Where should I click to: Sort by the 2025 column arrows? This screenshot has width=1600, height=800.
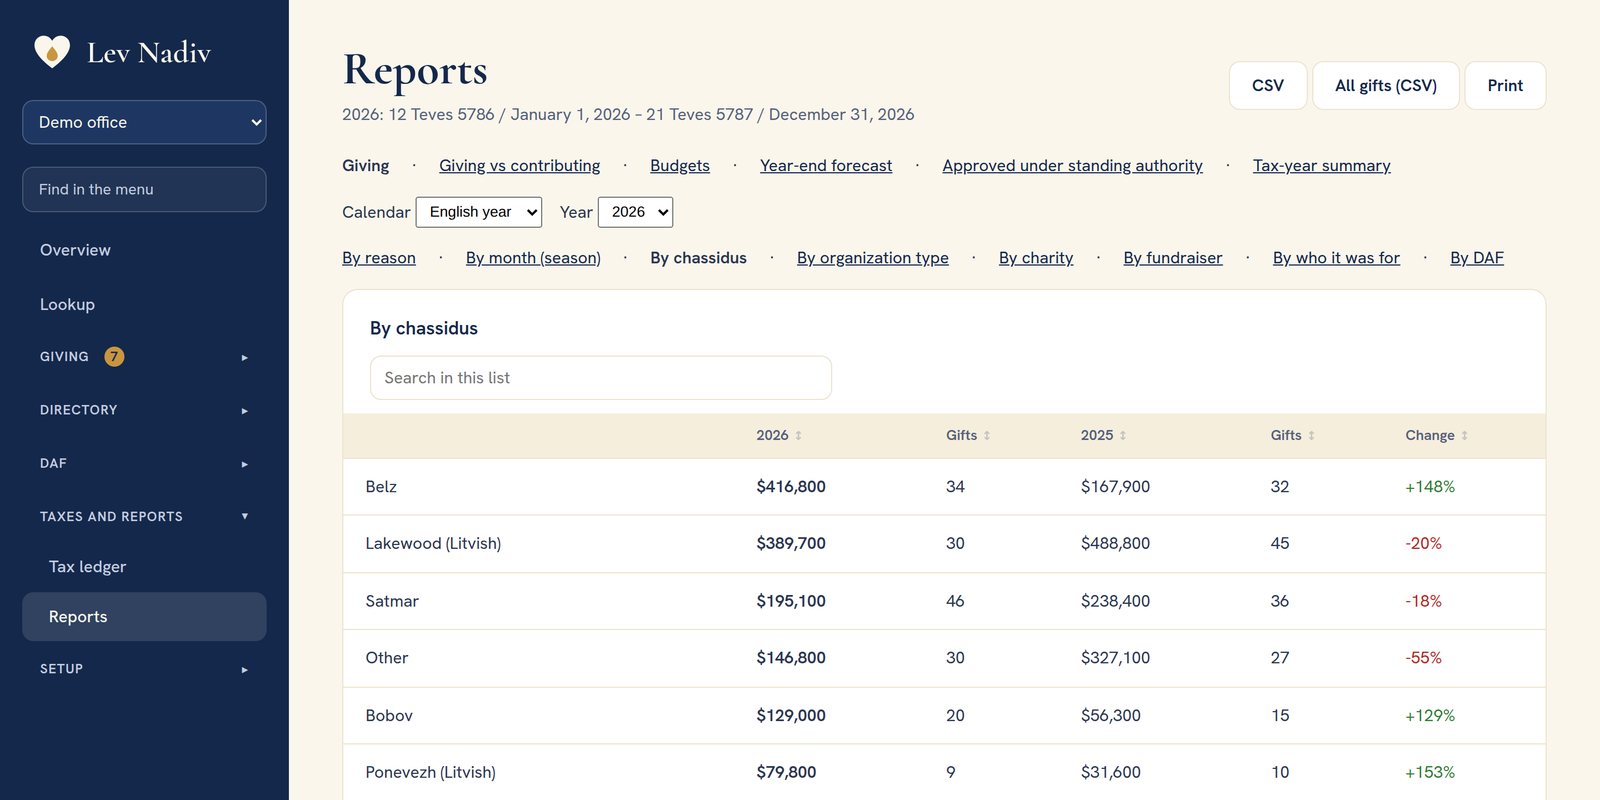click(1123, 436)
